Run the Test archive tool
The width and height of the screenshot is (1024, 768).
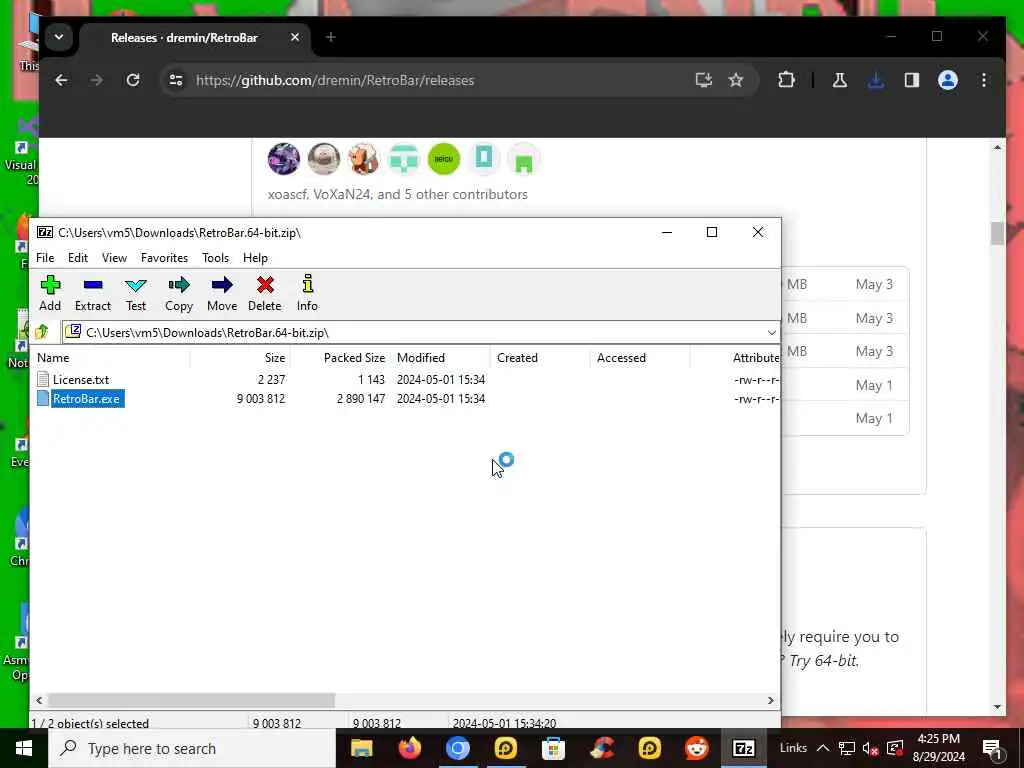pyautogui.click(x=136, y=293)
